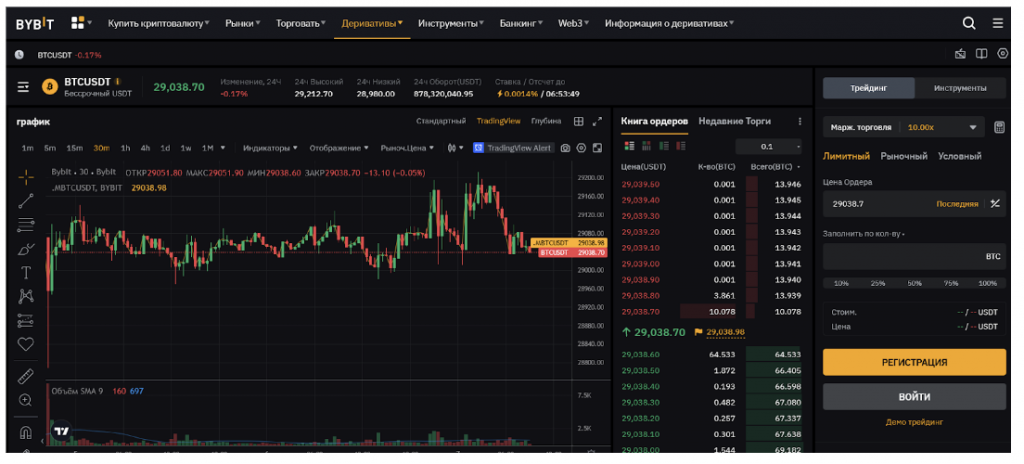This screenshot has height=464, width=1024.
Task: Switch the chart to 1d timeframe
Action: pos(165,148)
